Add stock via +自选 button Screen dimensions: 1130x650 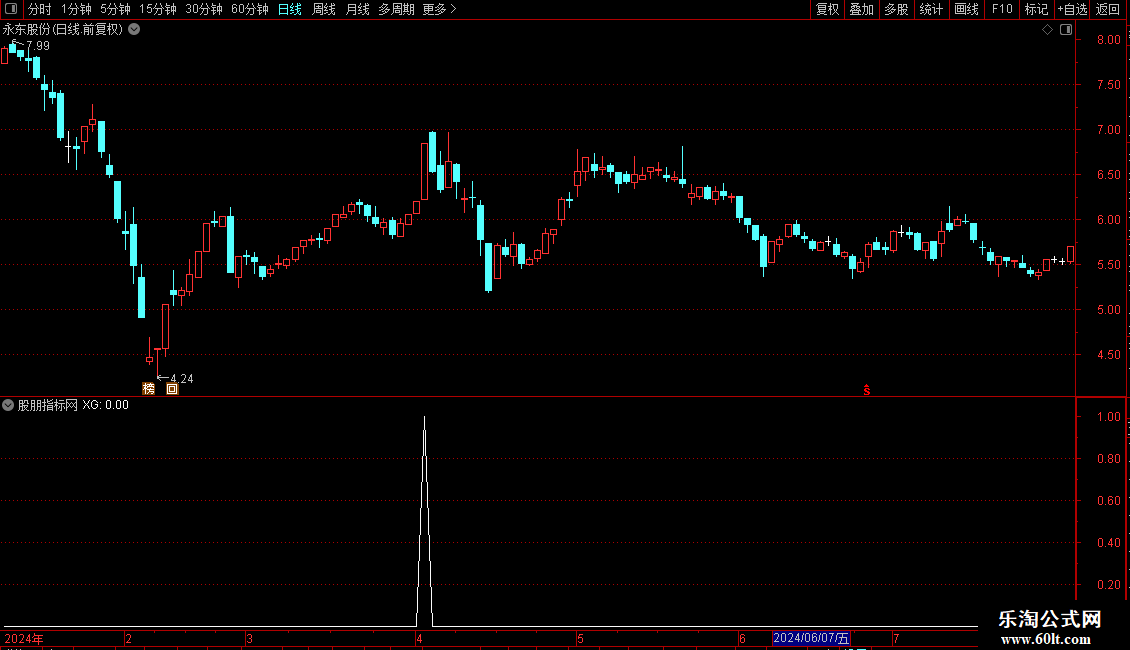pyautogui.click(x=1072, y=9)
